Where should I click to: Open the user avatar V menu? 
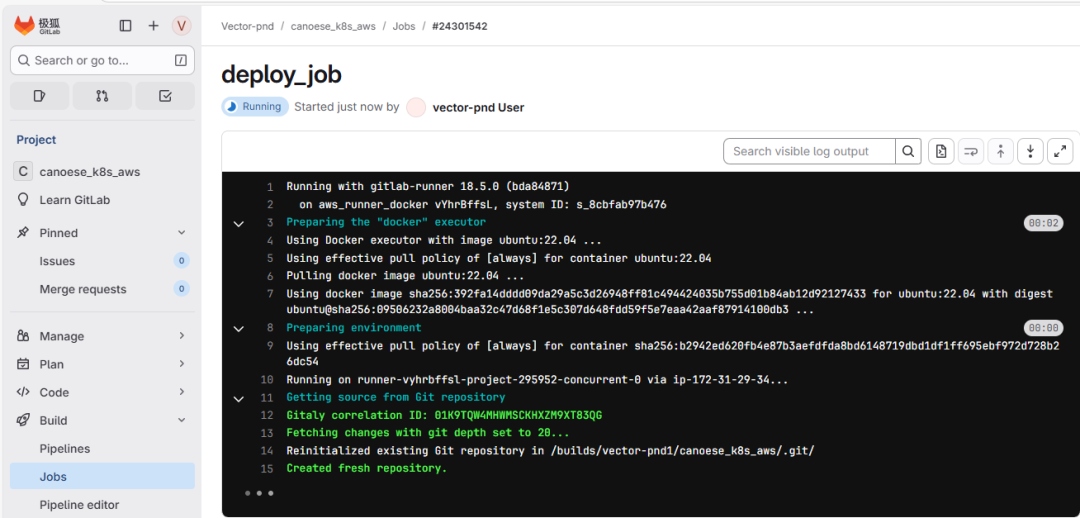pos(181,25)
